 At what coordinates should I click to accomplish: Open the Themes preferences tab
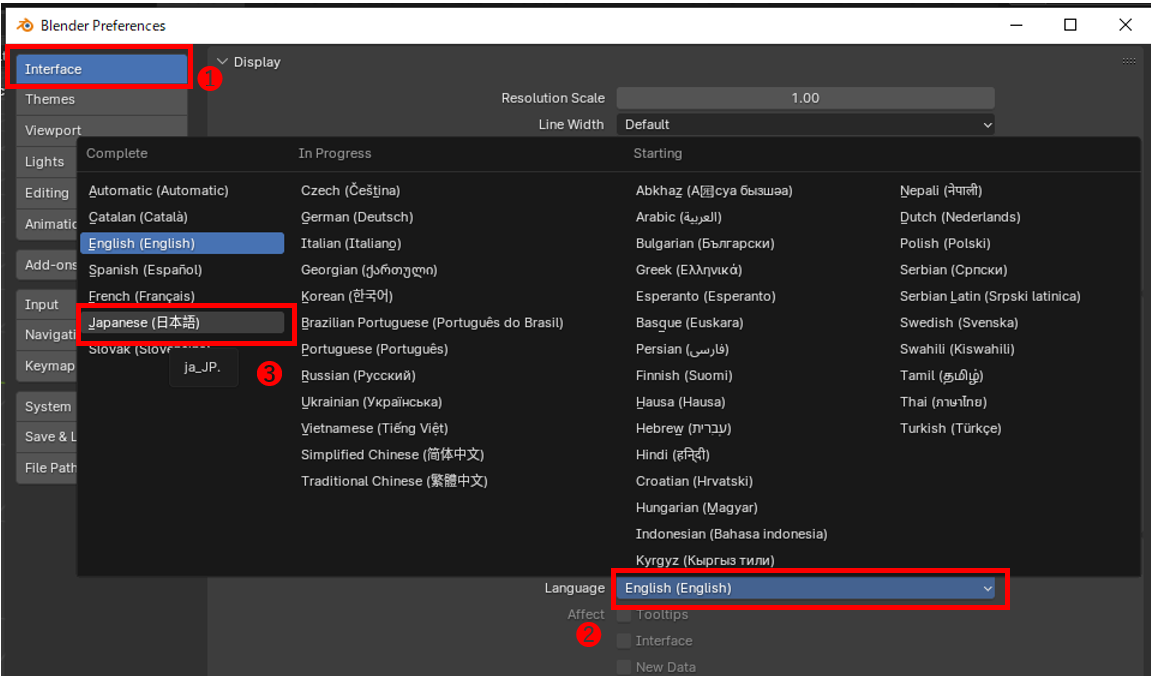point(101,99)
